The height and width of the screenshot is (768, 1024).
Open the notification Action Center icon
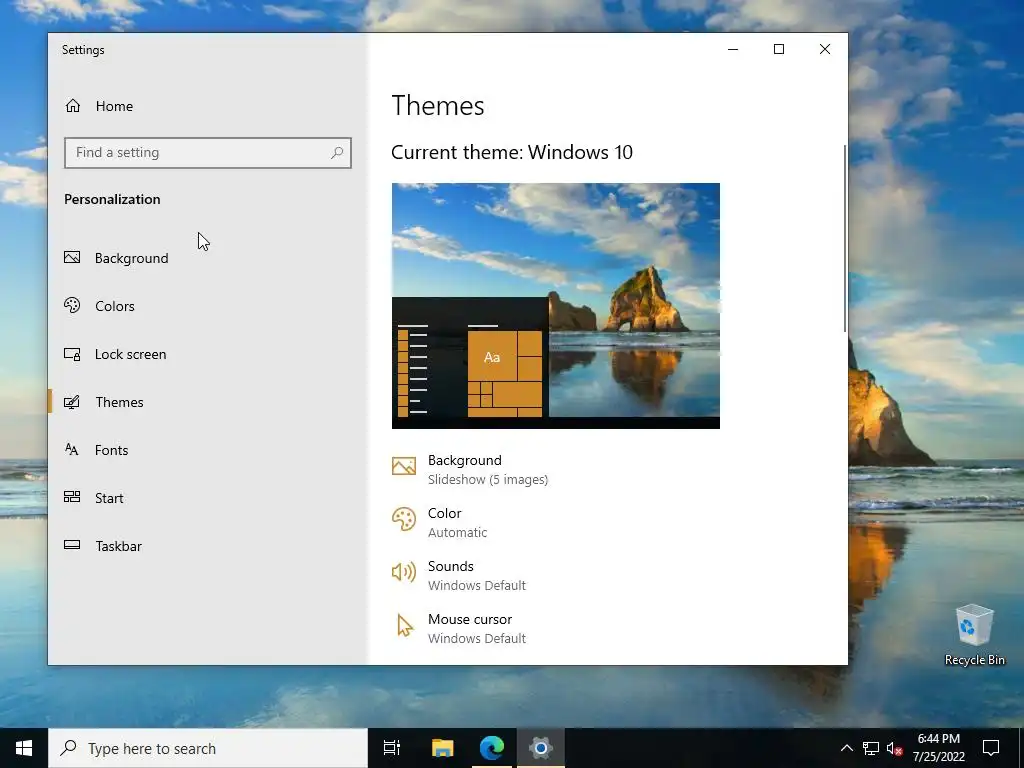click(991, 748)
